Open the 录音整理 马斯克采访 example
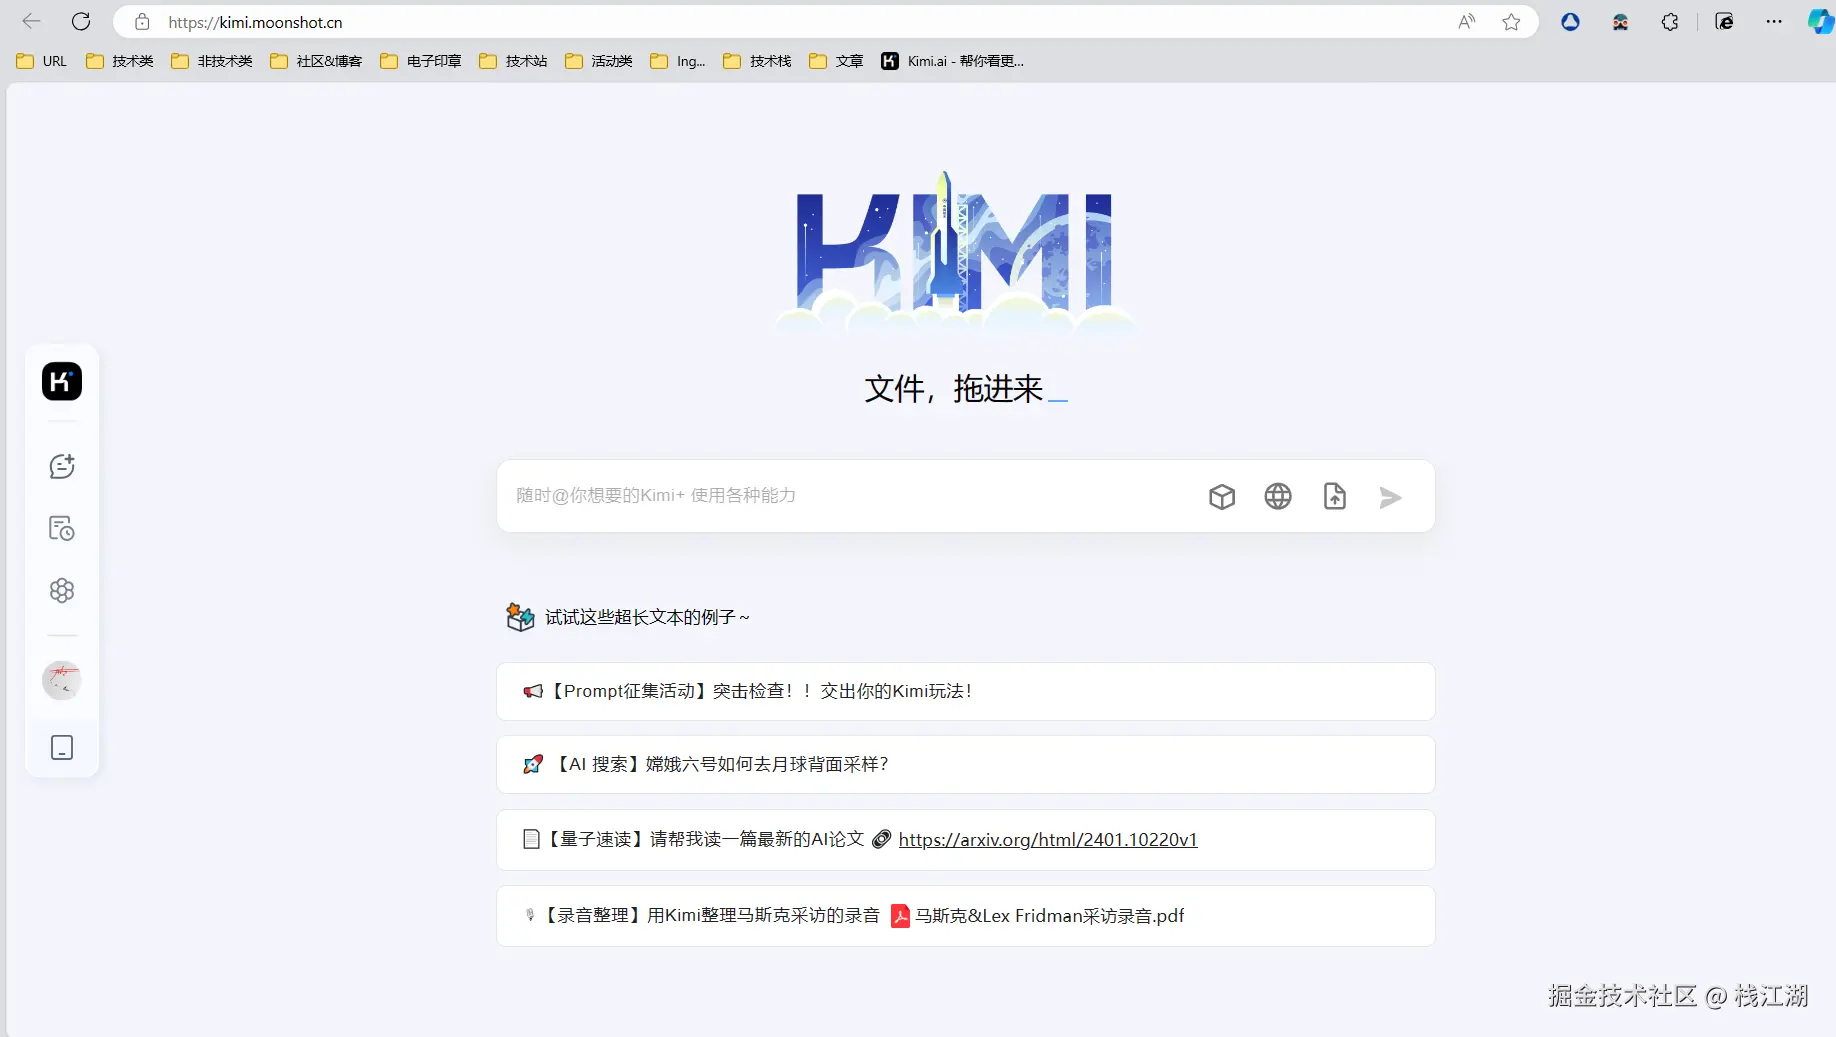 (966, 916)
